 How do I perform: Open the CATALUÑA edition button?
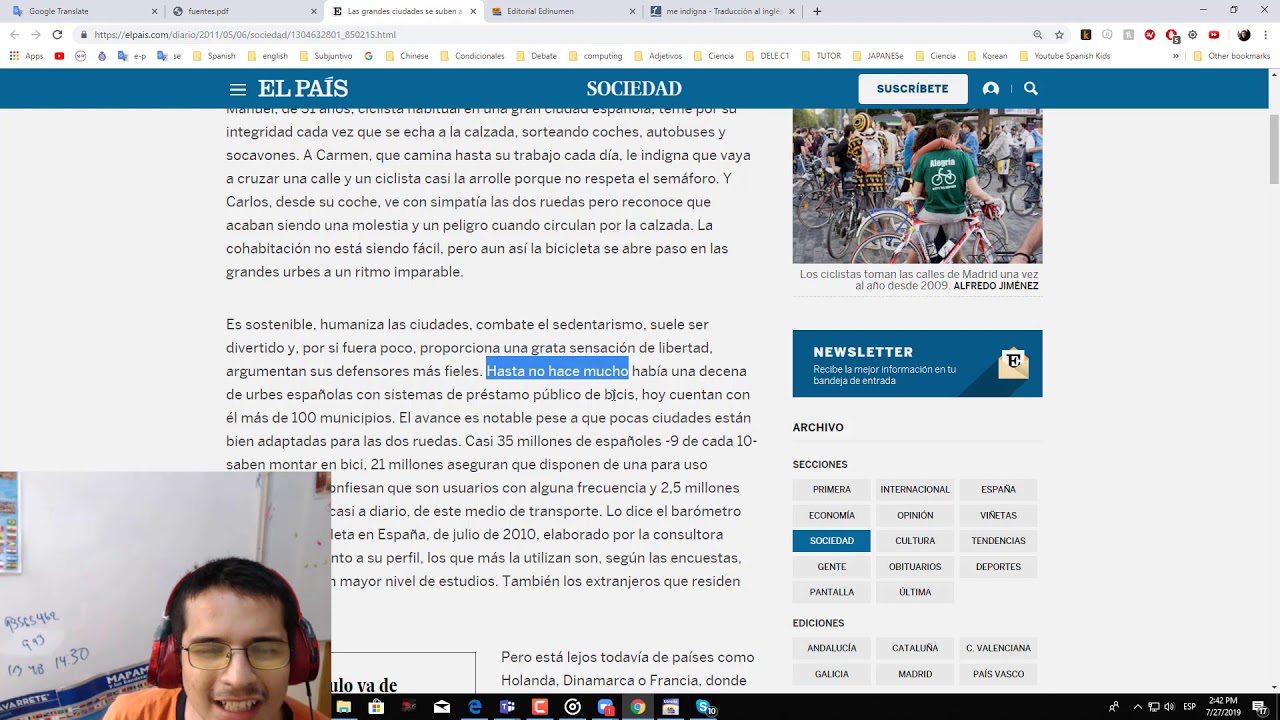[915, 648]
